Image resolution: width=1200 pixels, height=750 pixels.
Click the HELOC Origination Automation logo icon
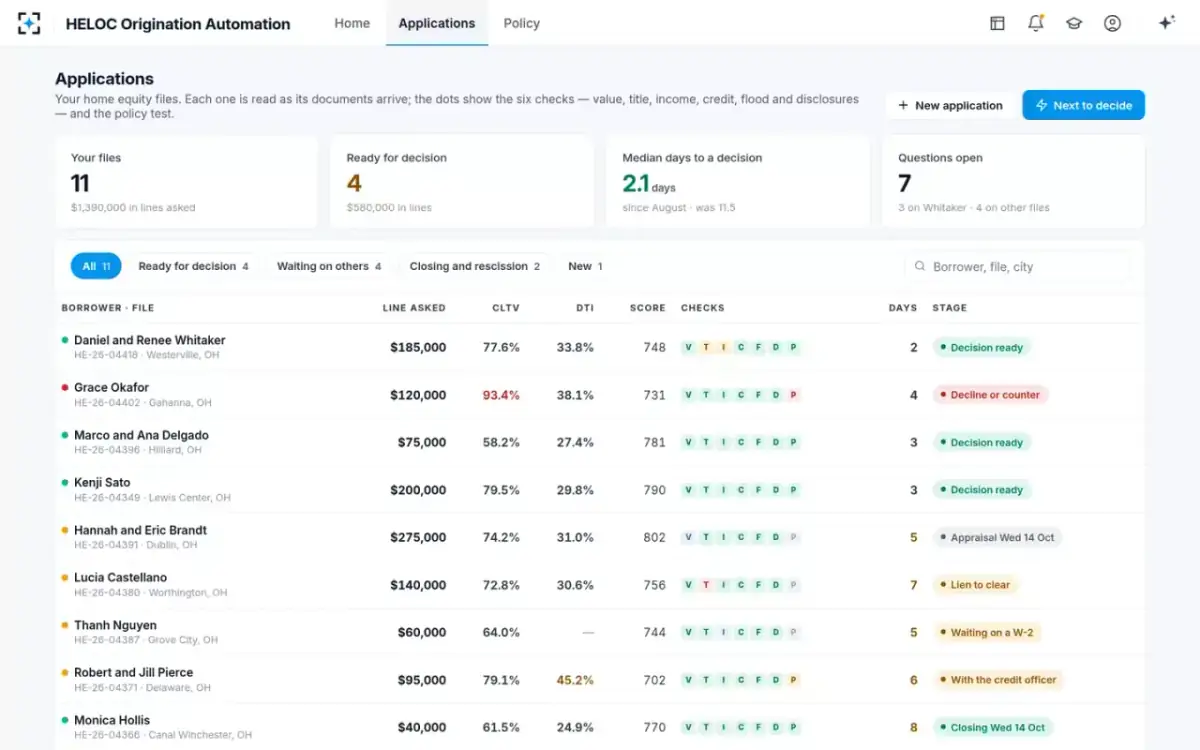coord(29,23)
